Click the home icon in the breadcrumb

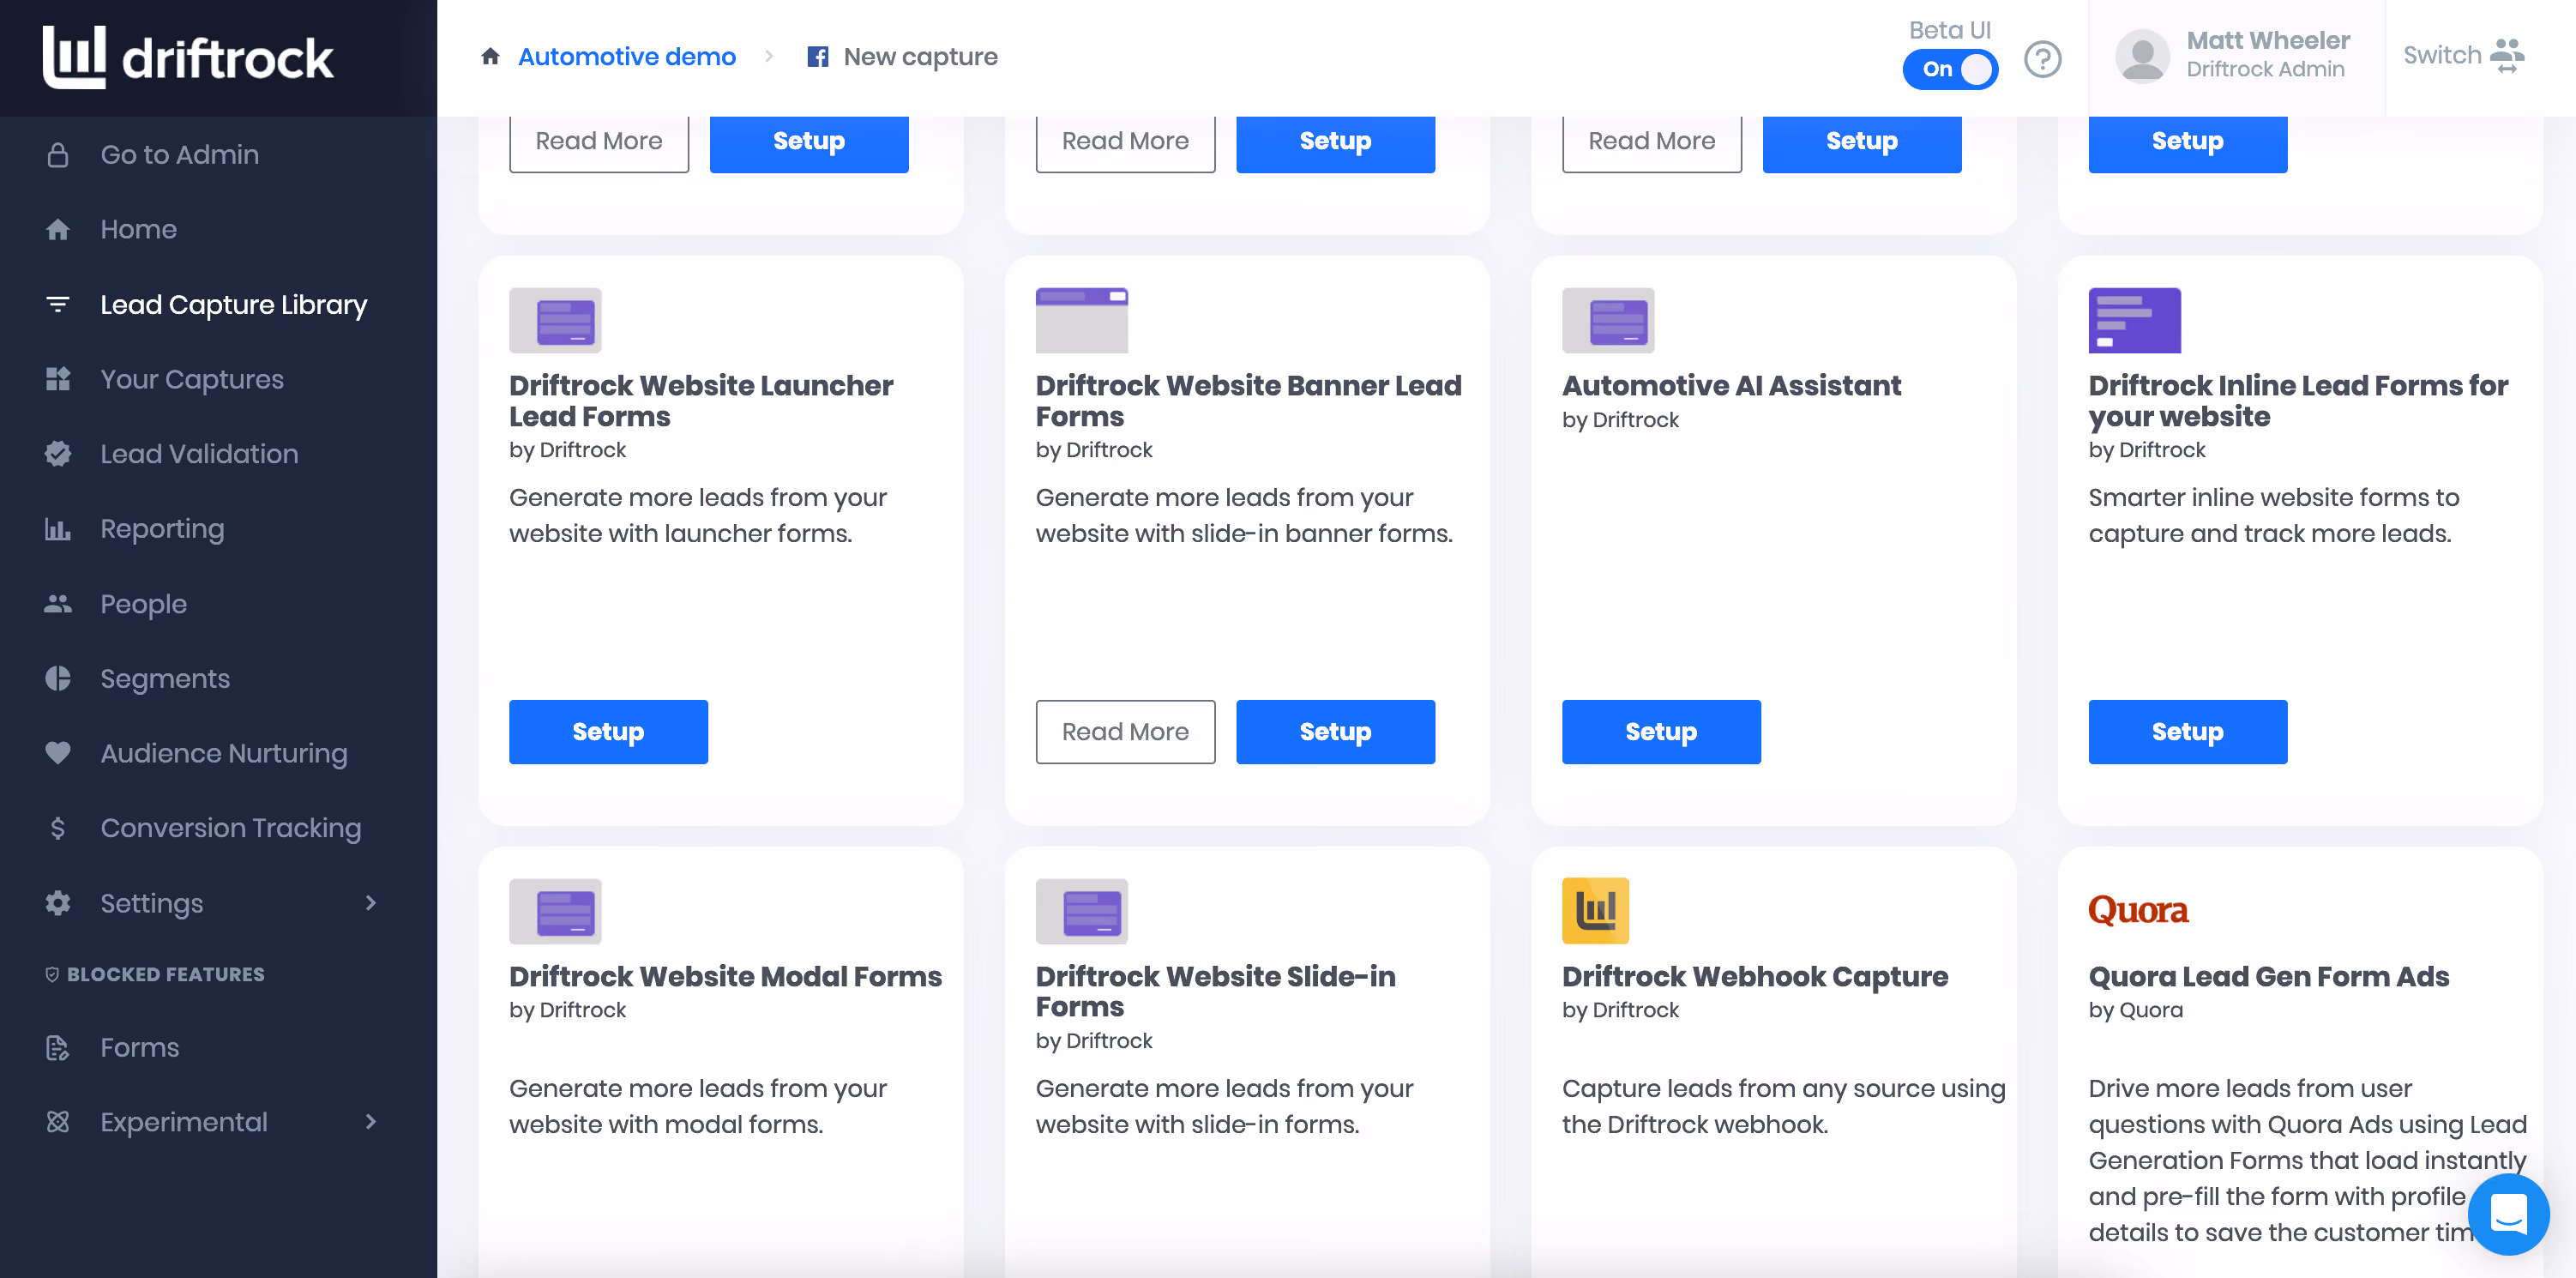pyautogui.click(x=490, y=56)
